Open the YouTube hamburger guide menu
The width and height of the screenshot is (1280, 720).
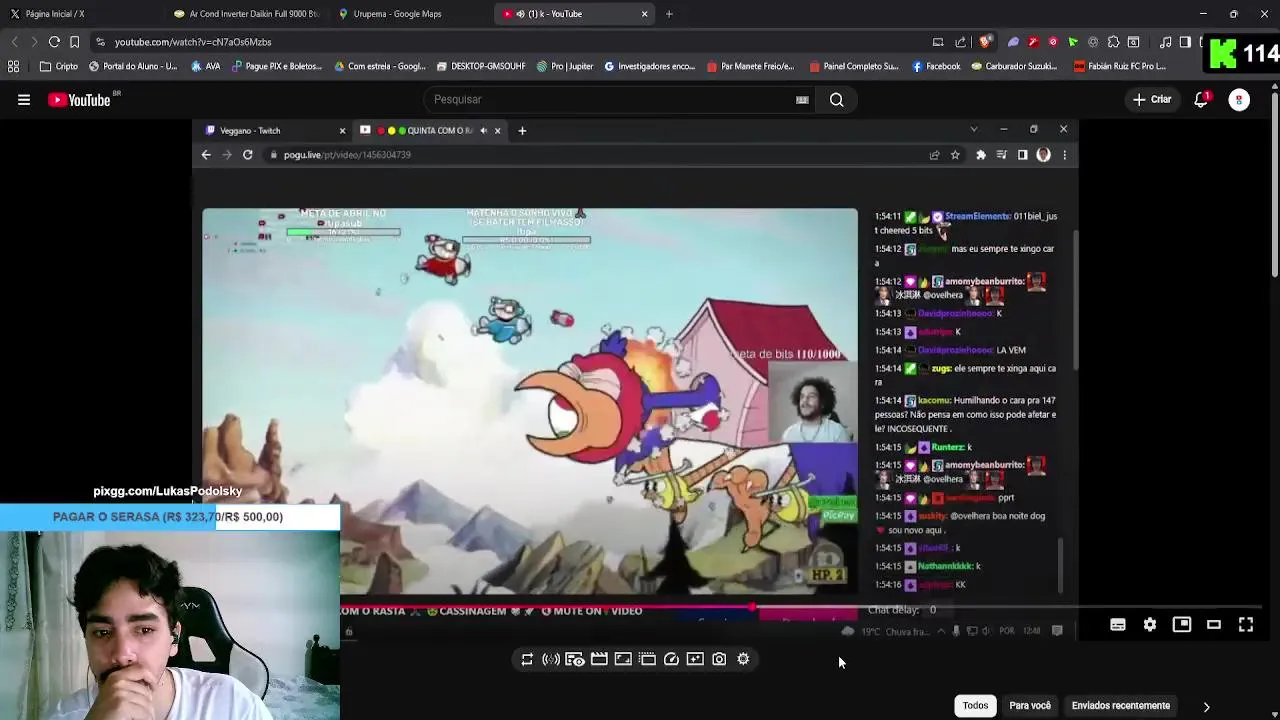click(24, 100)
